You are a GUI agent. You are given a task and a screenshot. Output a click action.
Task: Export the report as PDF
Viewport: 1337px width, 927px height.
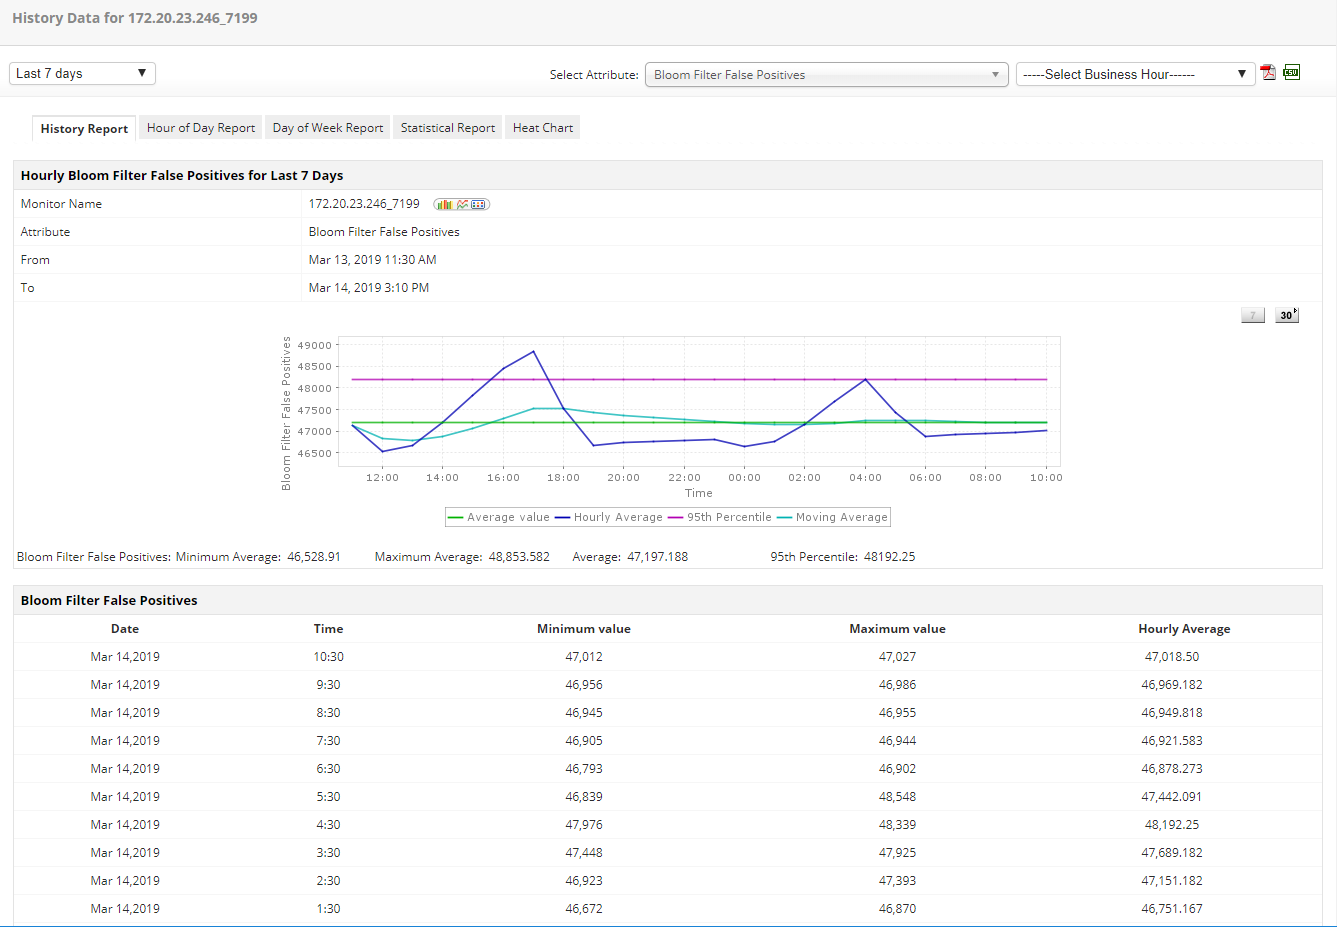[x=1268, y=73]
